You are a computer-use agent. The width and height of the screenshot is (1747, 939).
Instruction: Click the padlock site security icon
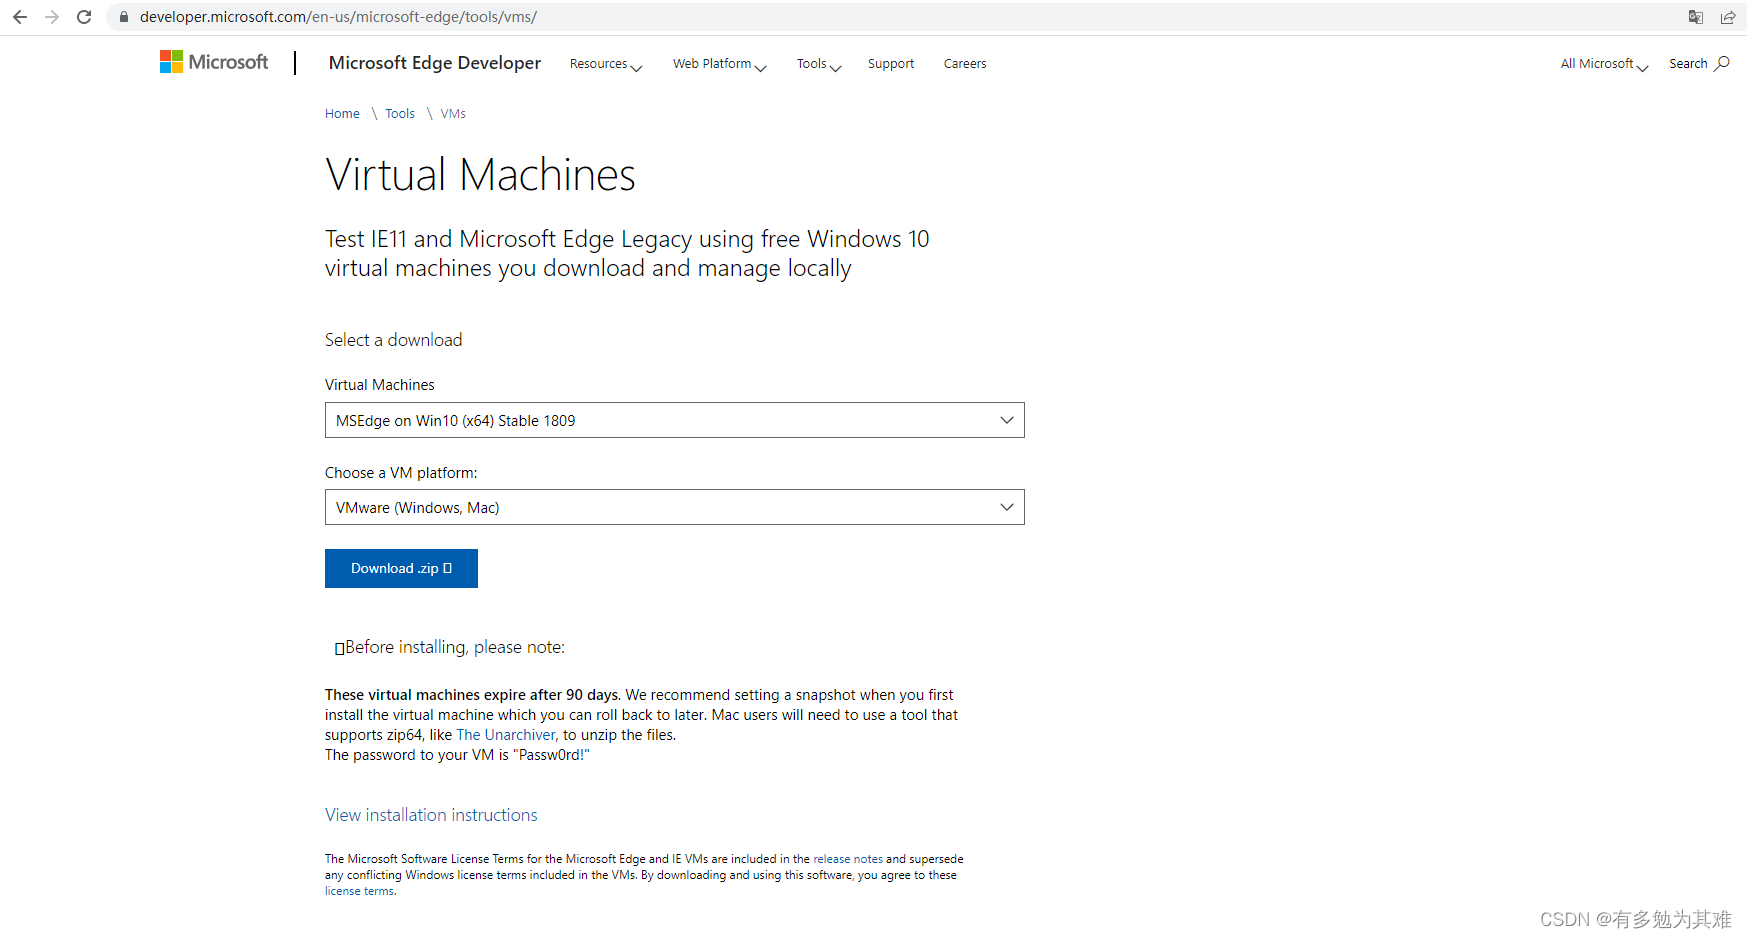click(x=124, y=17)
